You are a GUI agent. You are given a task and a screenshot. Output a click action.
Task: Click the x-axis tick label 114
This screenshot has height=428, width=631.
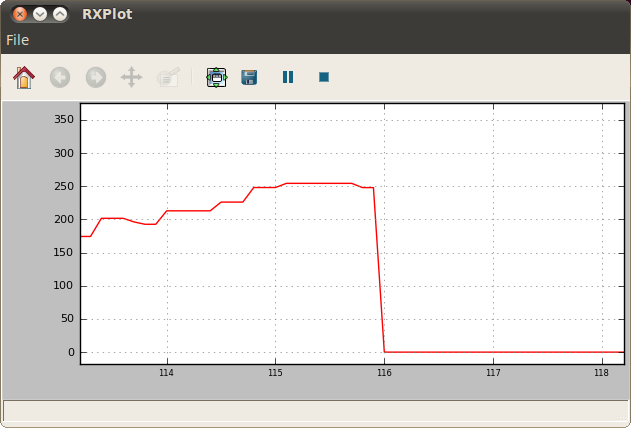coord(166,373)
